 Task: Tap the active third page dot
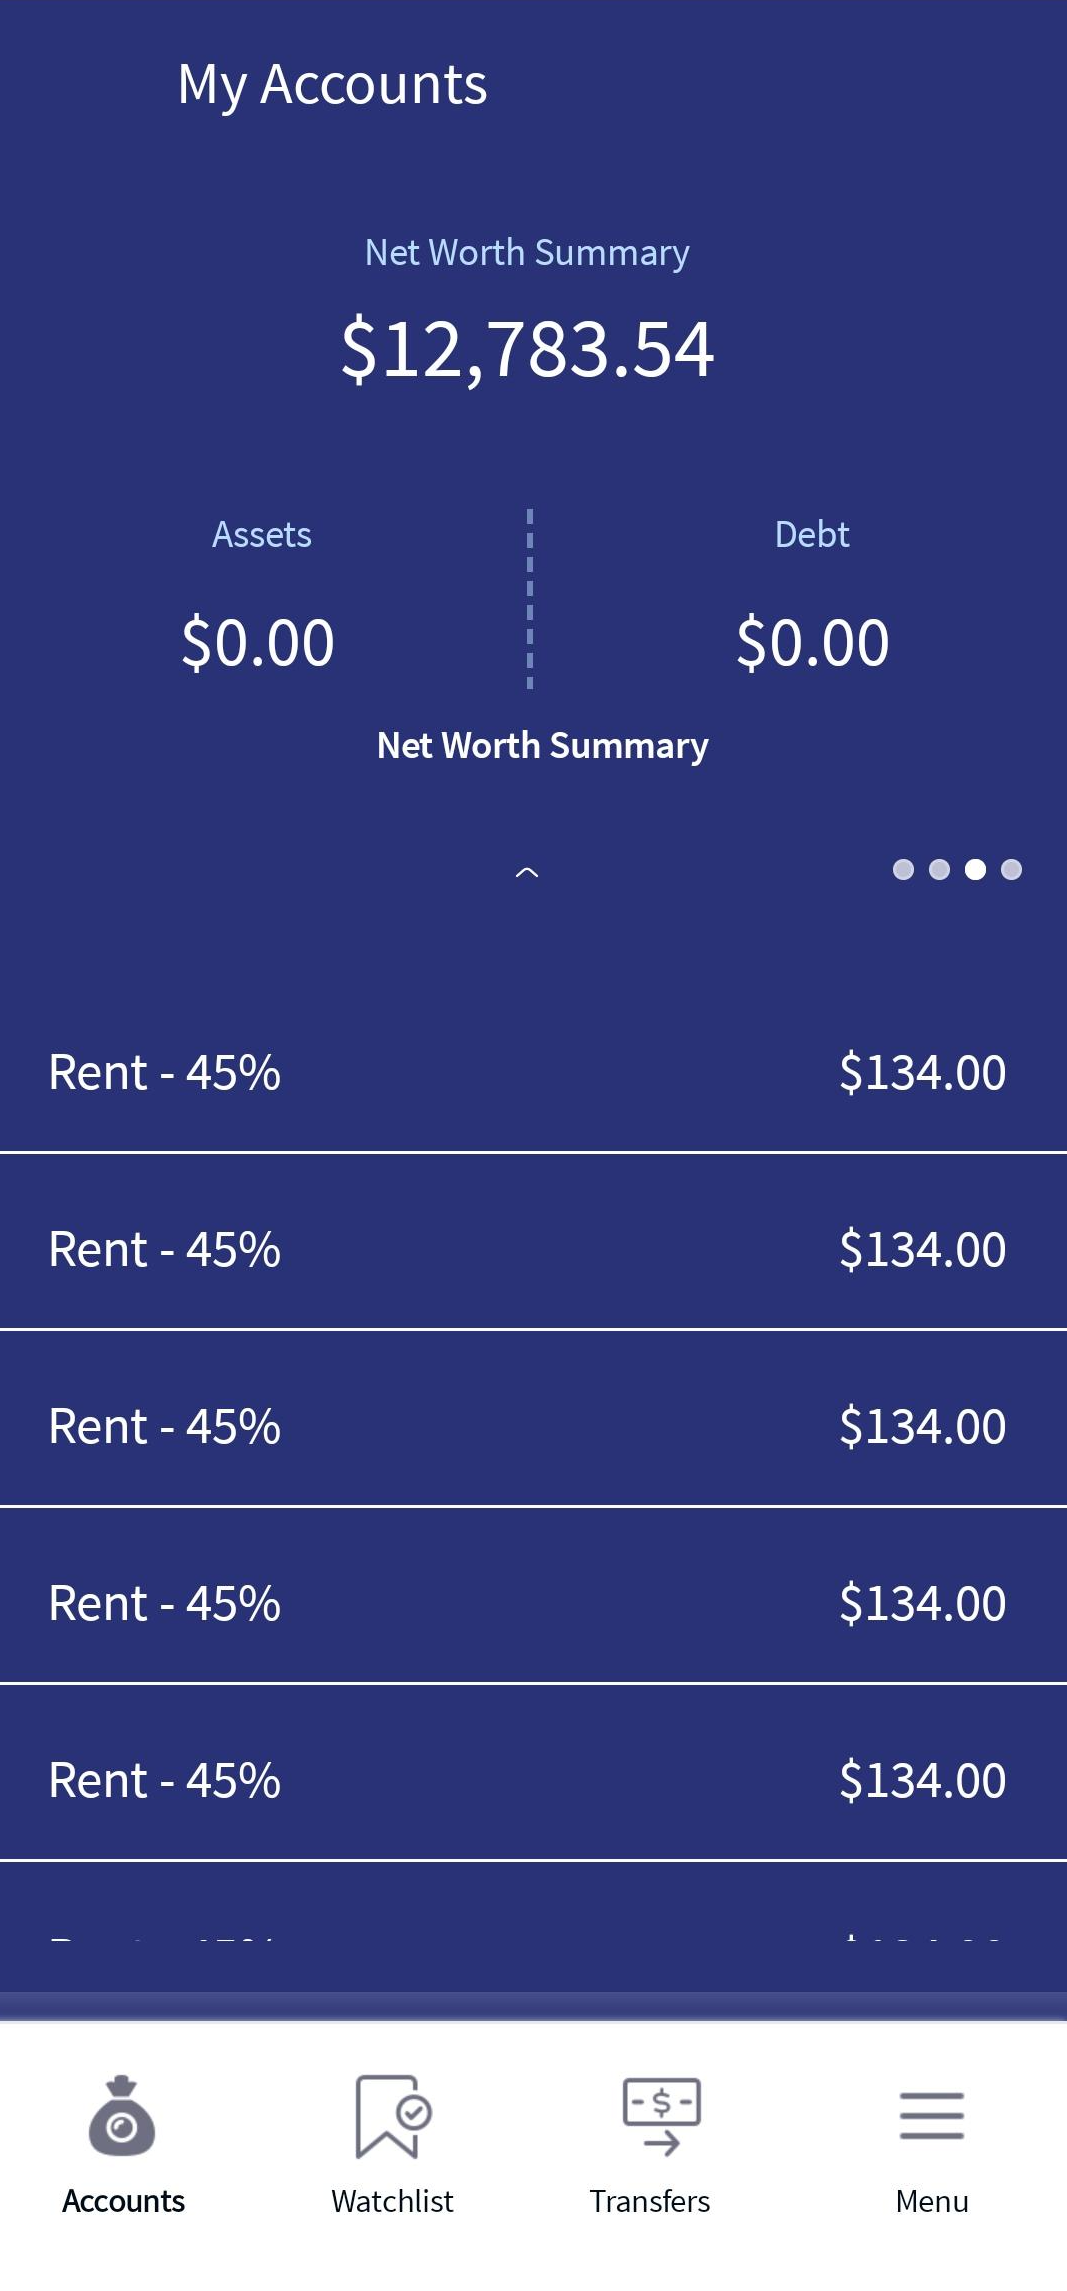click(975, 869)
